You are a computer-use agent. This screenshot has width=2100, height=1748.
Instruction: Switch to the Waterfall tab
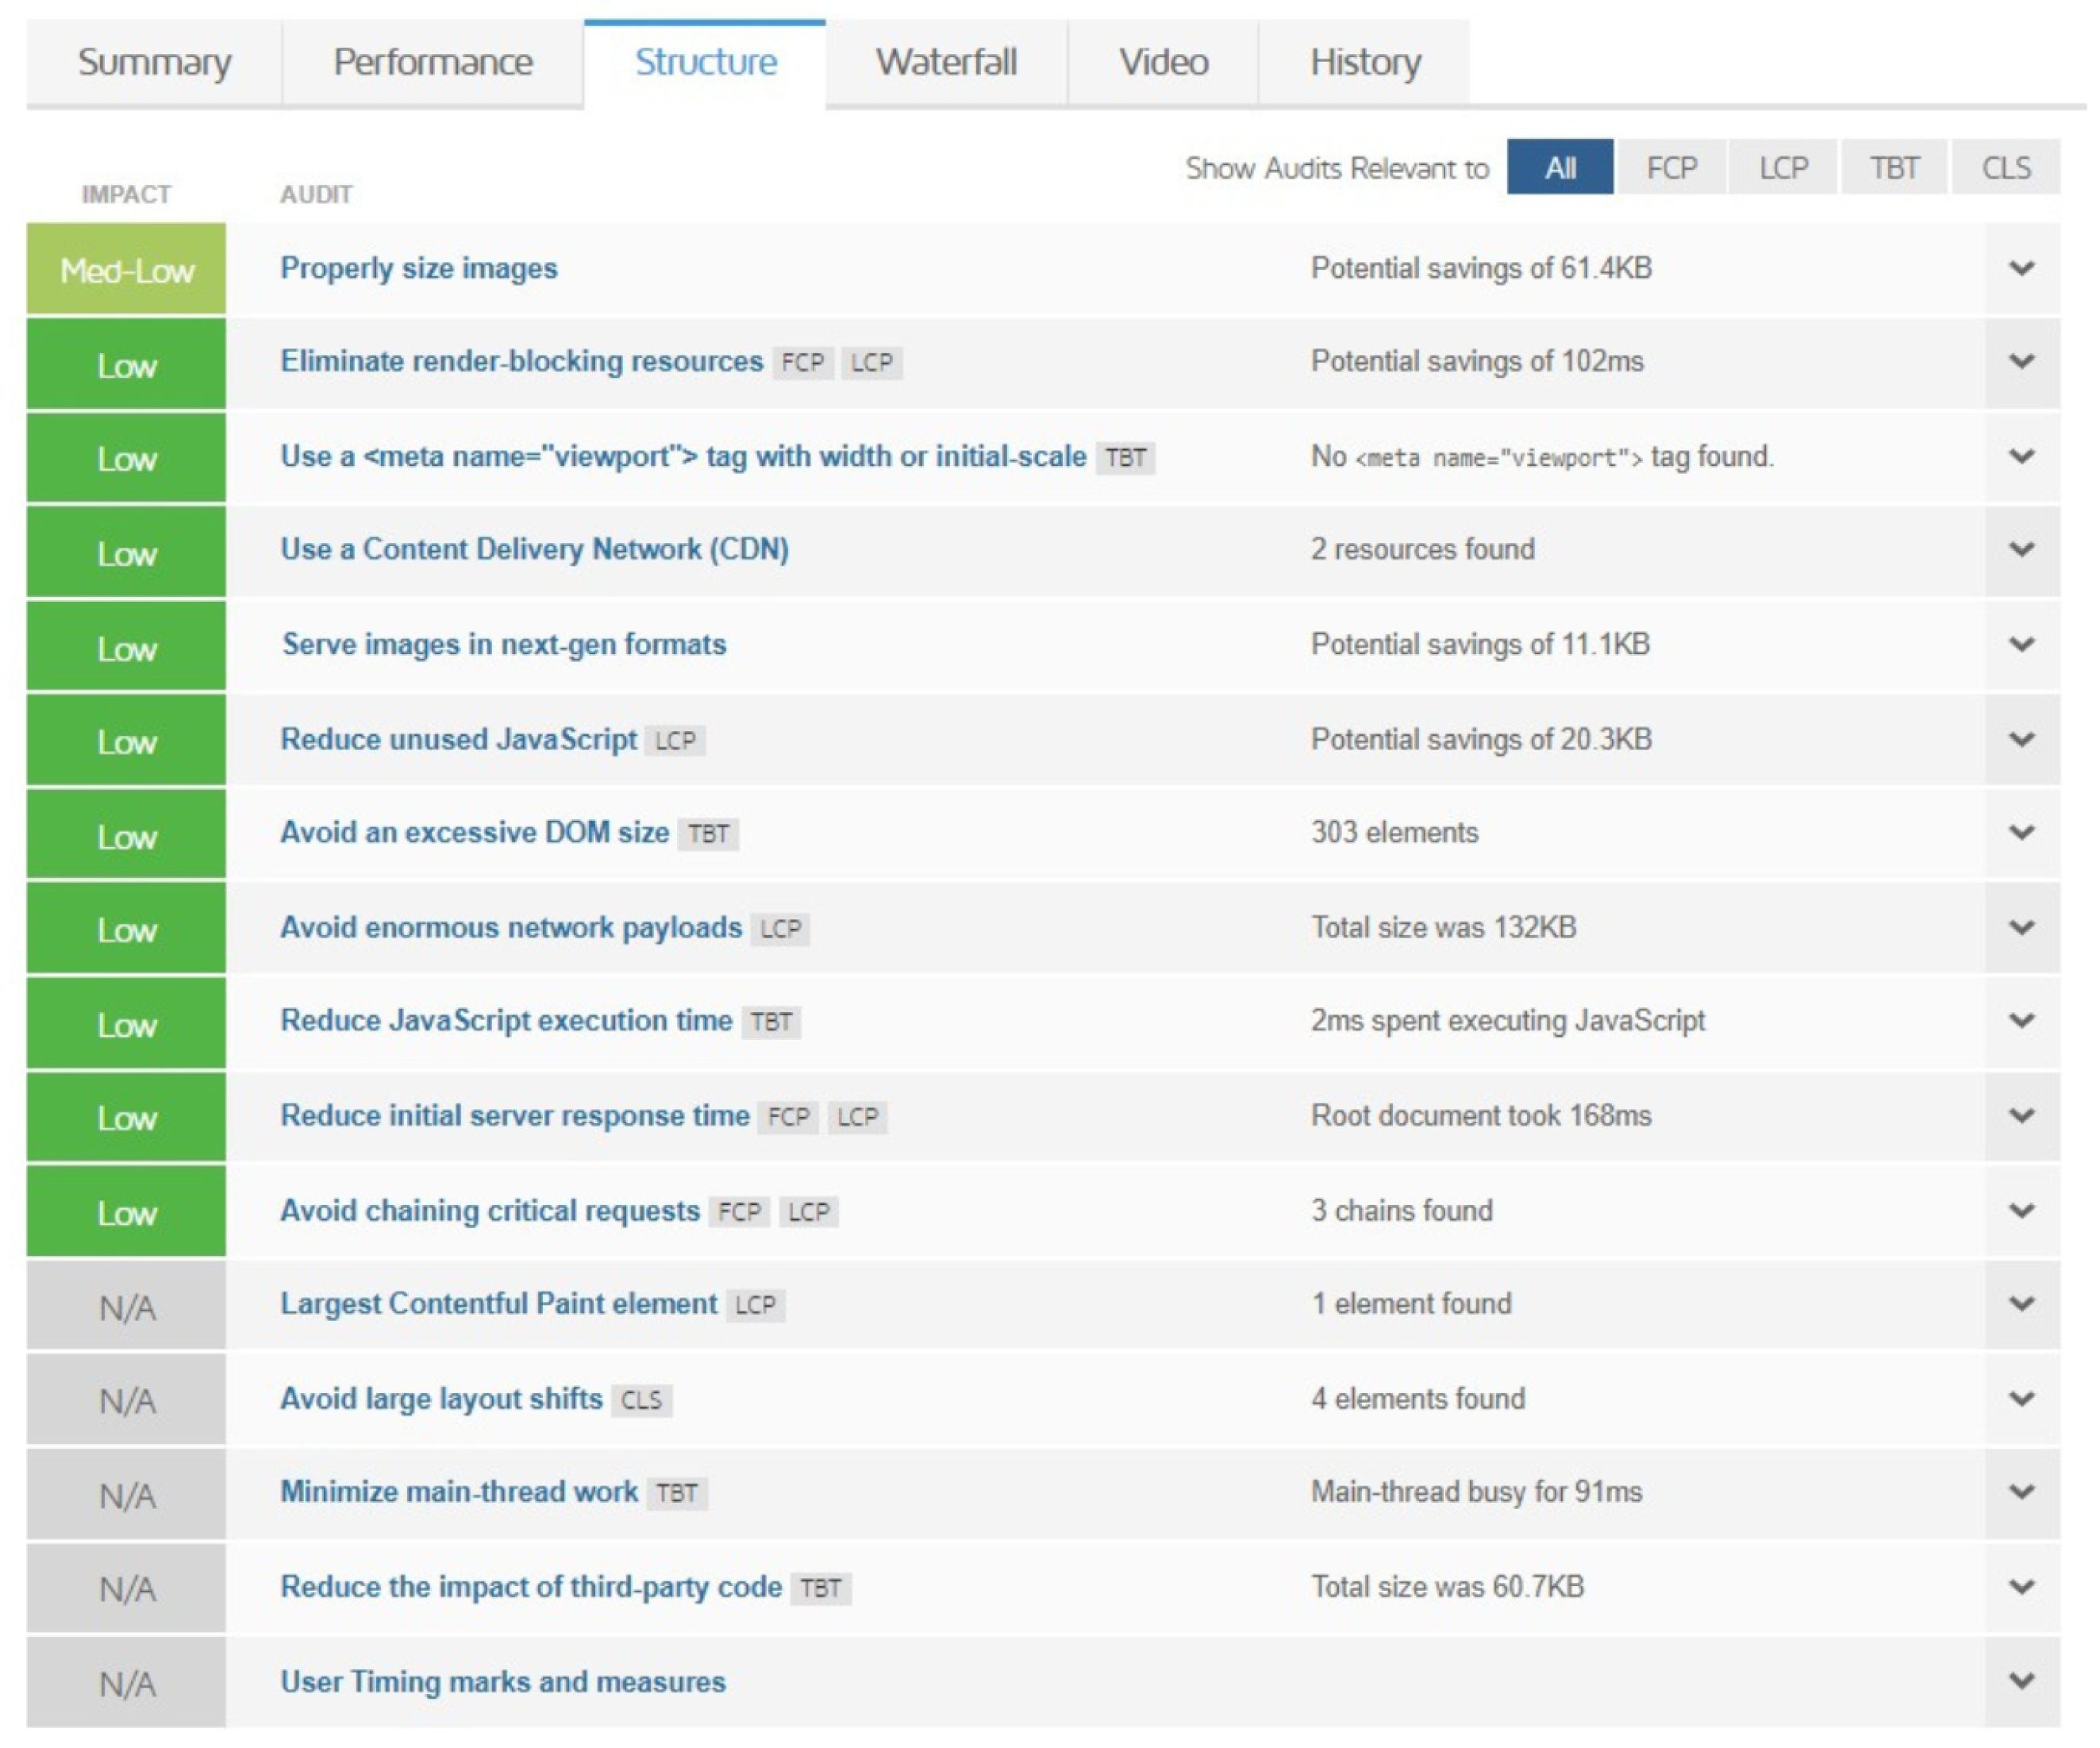[946, 62]
